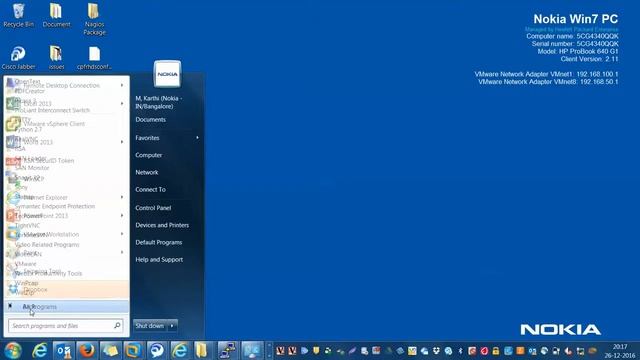Open Windows Explorer libraries taskbar icon

[110, 351]
